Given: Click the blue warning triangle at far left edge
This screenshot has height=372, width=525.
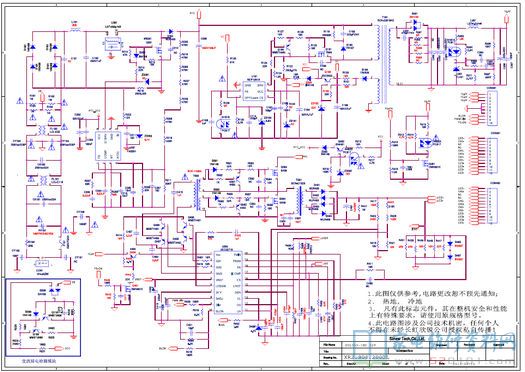Looking at the screenshot, I should 20,101.
